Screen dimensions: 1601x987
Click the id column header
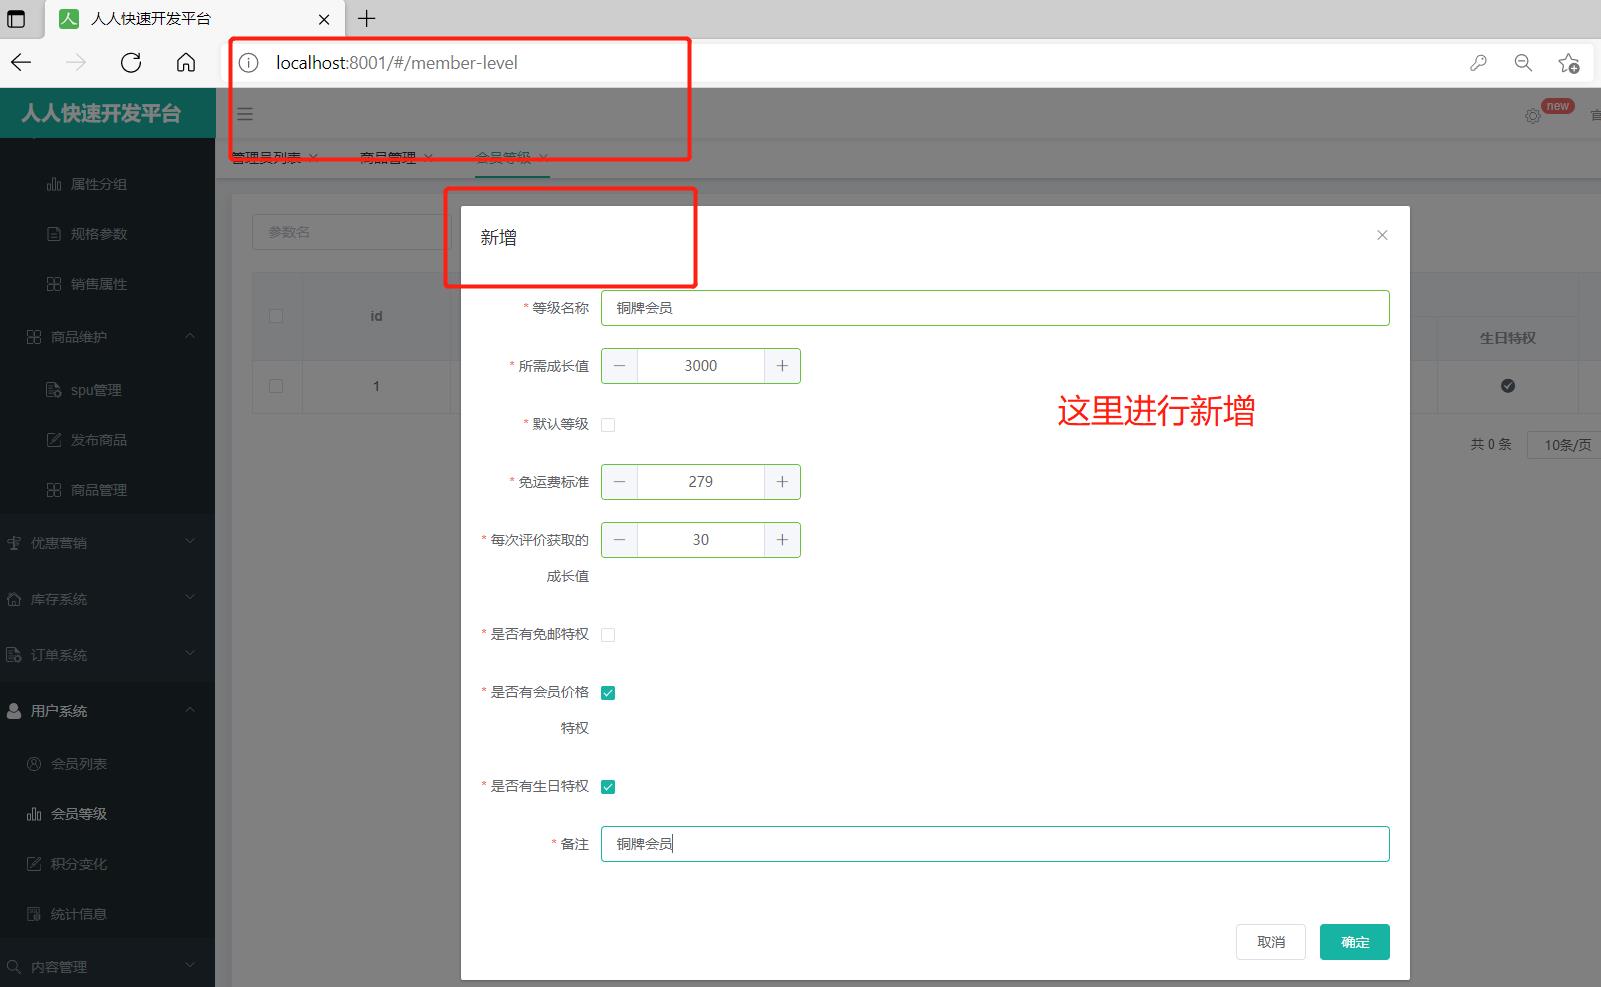(x=376, y=316)
